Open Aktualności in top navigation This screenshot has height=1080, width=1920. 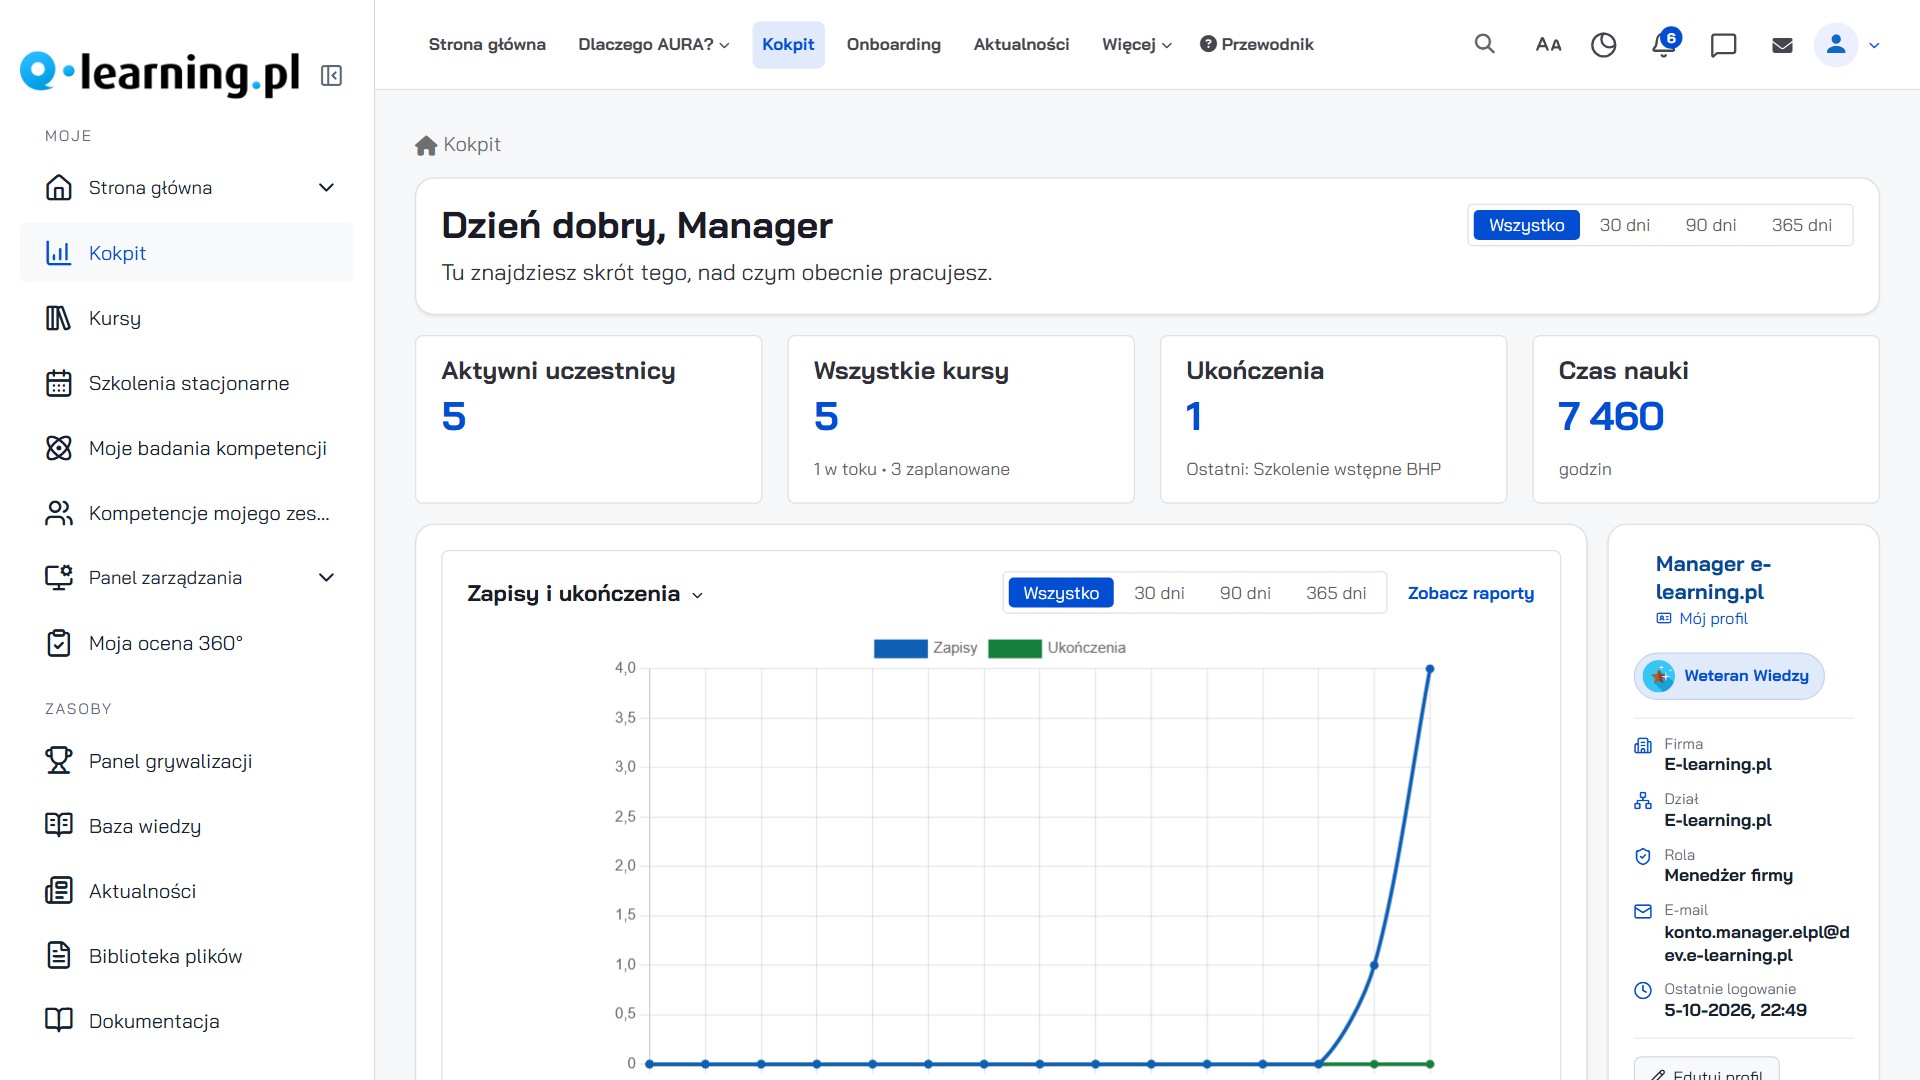coord(1021,45)
